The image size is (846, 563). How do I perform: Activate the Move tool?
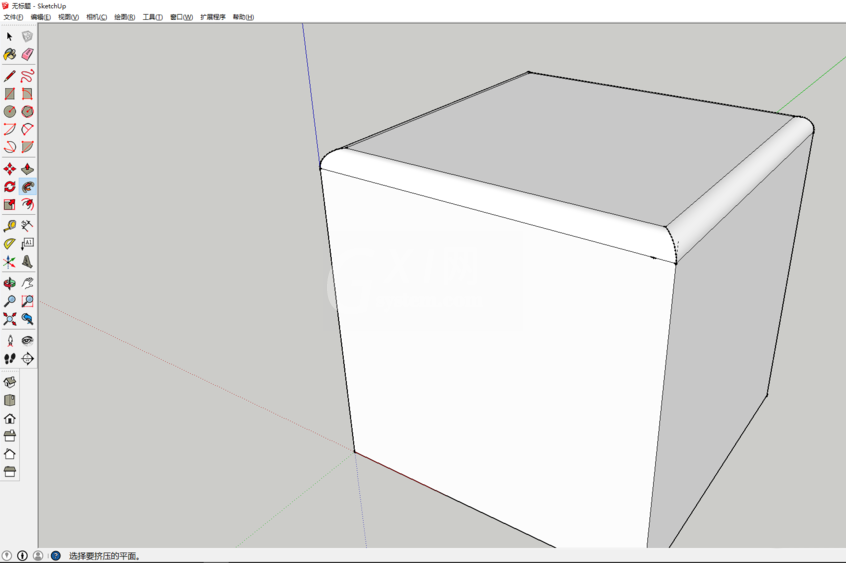coord(10,169)
